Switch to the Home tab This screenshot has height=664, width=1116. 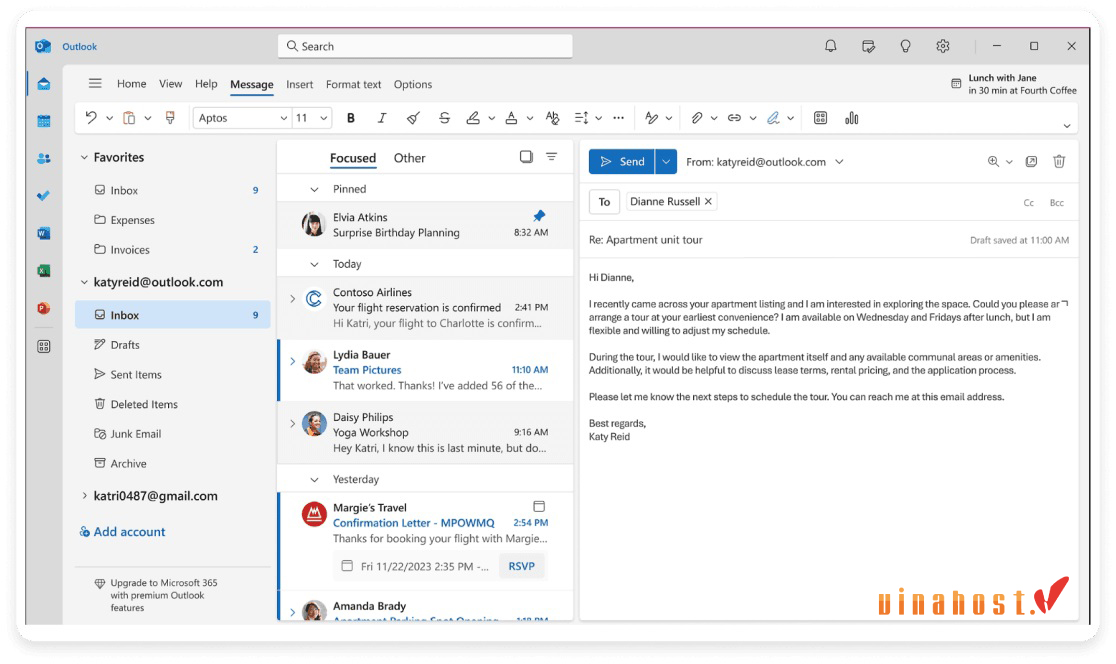tap(132, 84)
